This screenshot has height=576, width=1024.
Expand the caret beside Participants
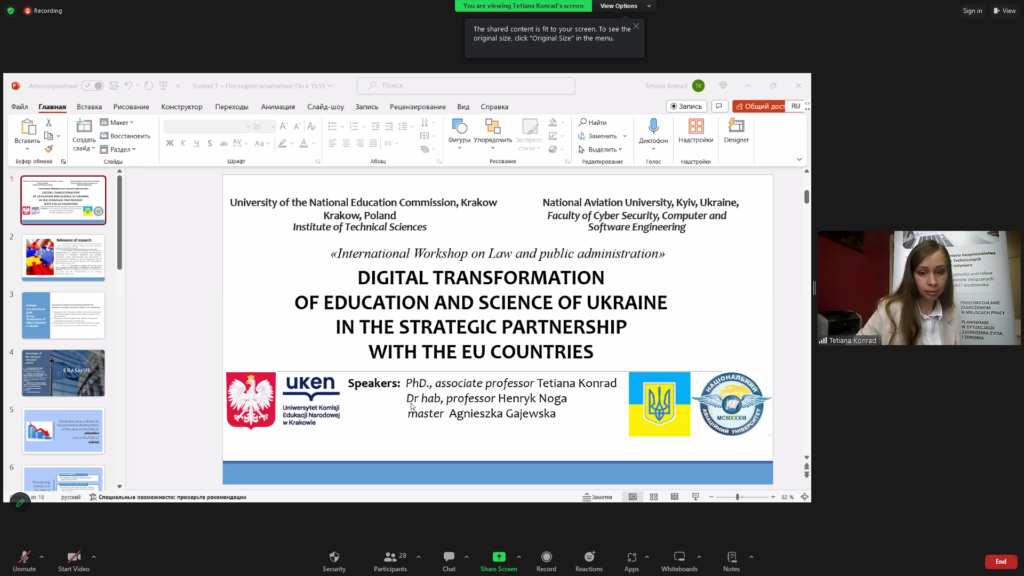coord(419,557)
